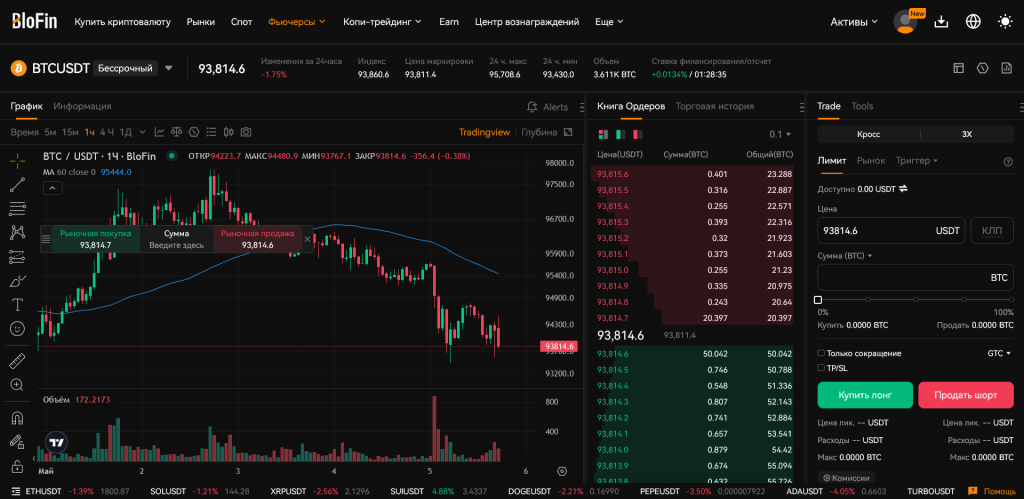Switch theme with sun icon
The image size is (1024, 499).
[x=1005, y=22]
